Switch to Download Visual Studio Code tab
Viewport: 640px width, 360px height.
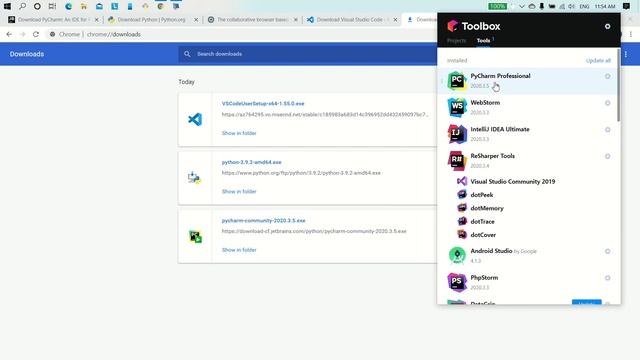click(351, 20)
